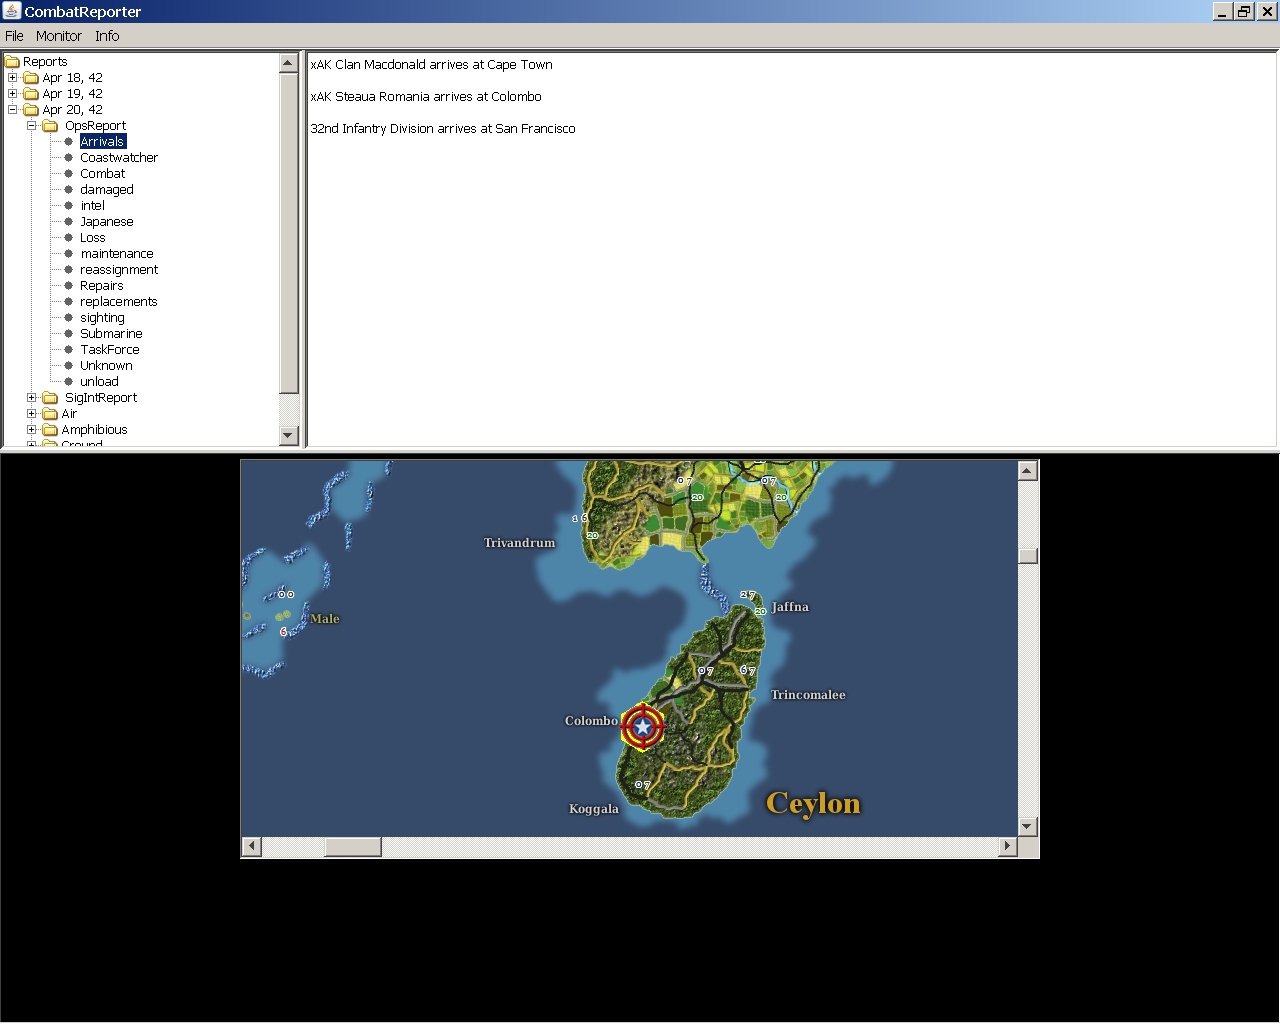Click the map scroll up arrow
This screenshot has height=1024, width=1280.
pos(1027,470)
